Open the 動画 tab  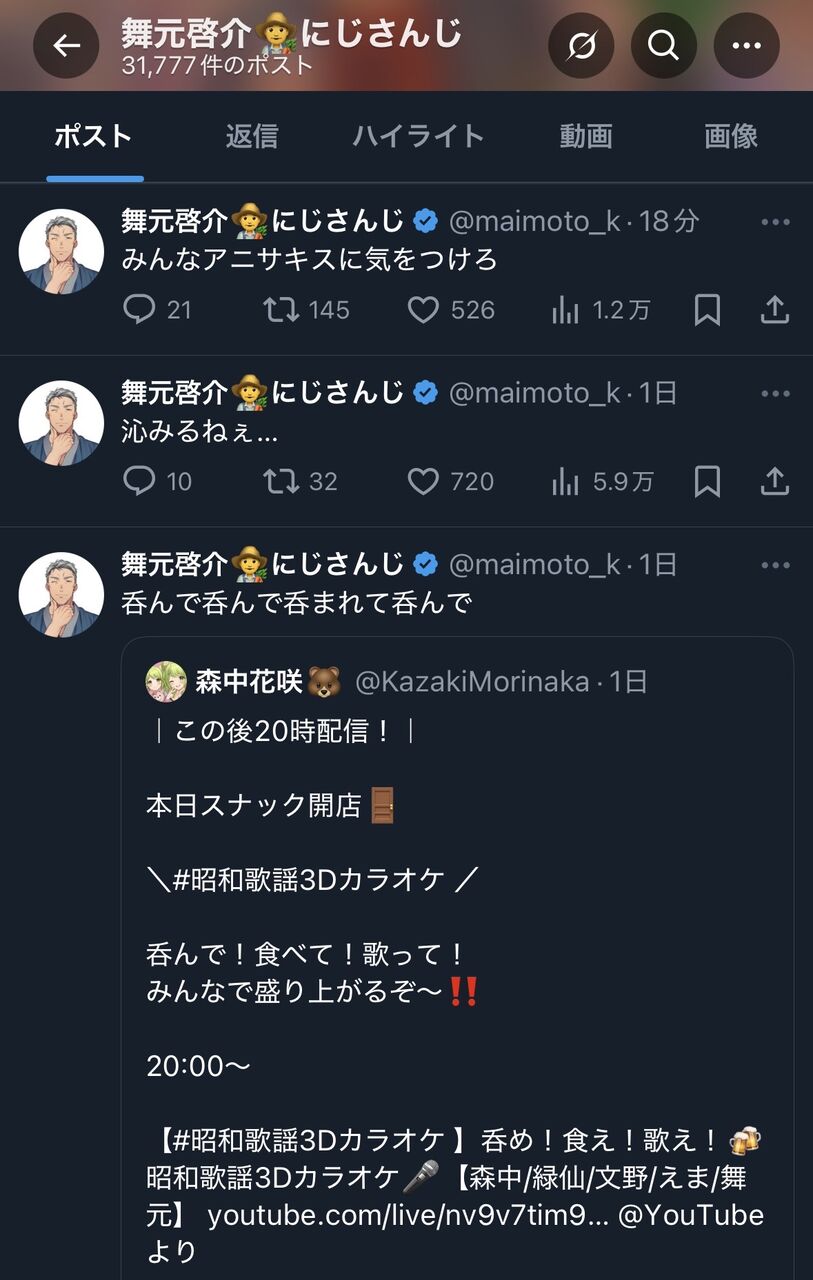(585, 136)
